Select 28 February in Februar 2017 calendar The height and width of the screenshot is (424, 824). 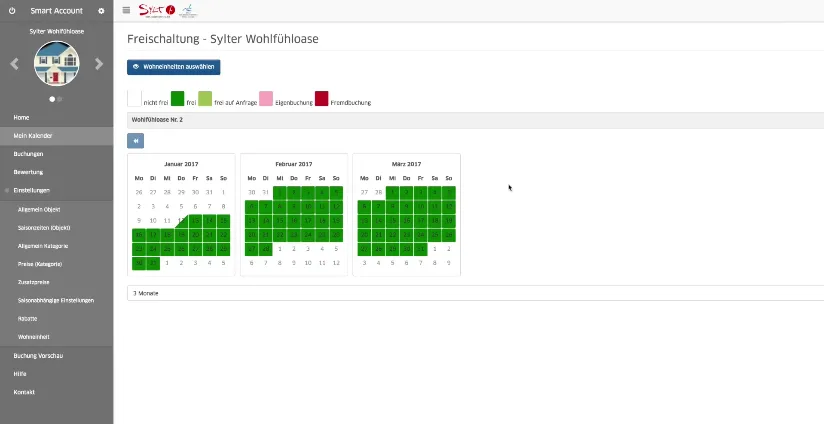coord(266,249)
